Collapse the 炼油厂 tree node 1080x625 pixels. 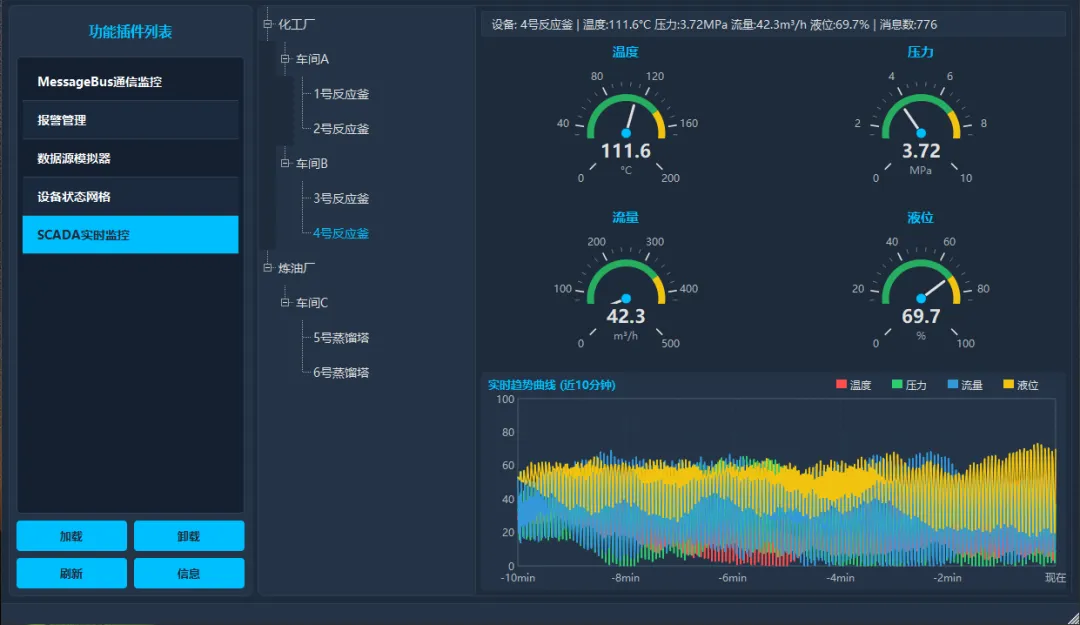click(x=268, y=267)
